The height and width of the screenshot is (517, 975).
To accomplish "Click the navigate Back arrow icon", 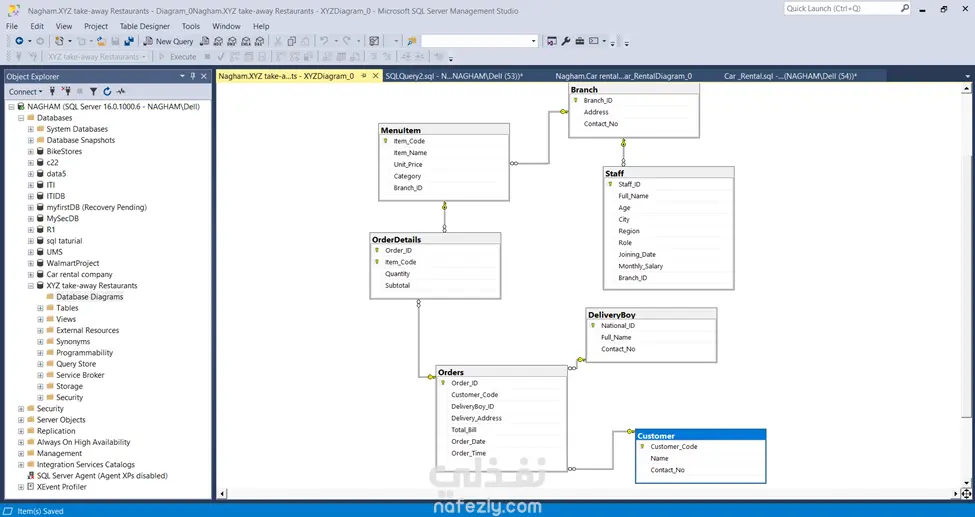I will tap(19, 41).
